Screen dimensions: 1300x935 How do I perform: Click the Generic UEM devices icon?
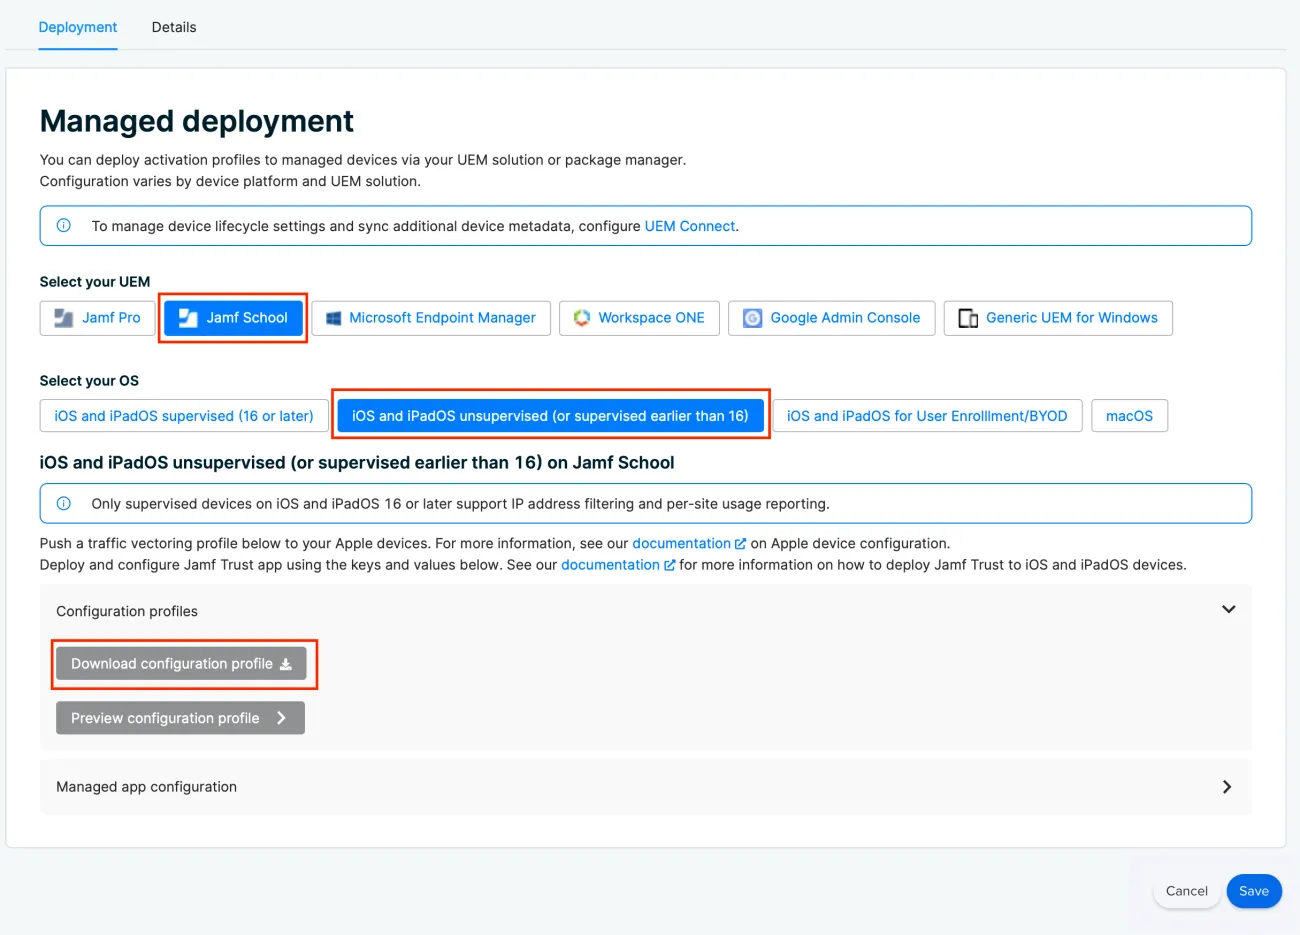point(968,318)
